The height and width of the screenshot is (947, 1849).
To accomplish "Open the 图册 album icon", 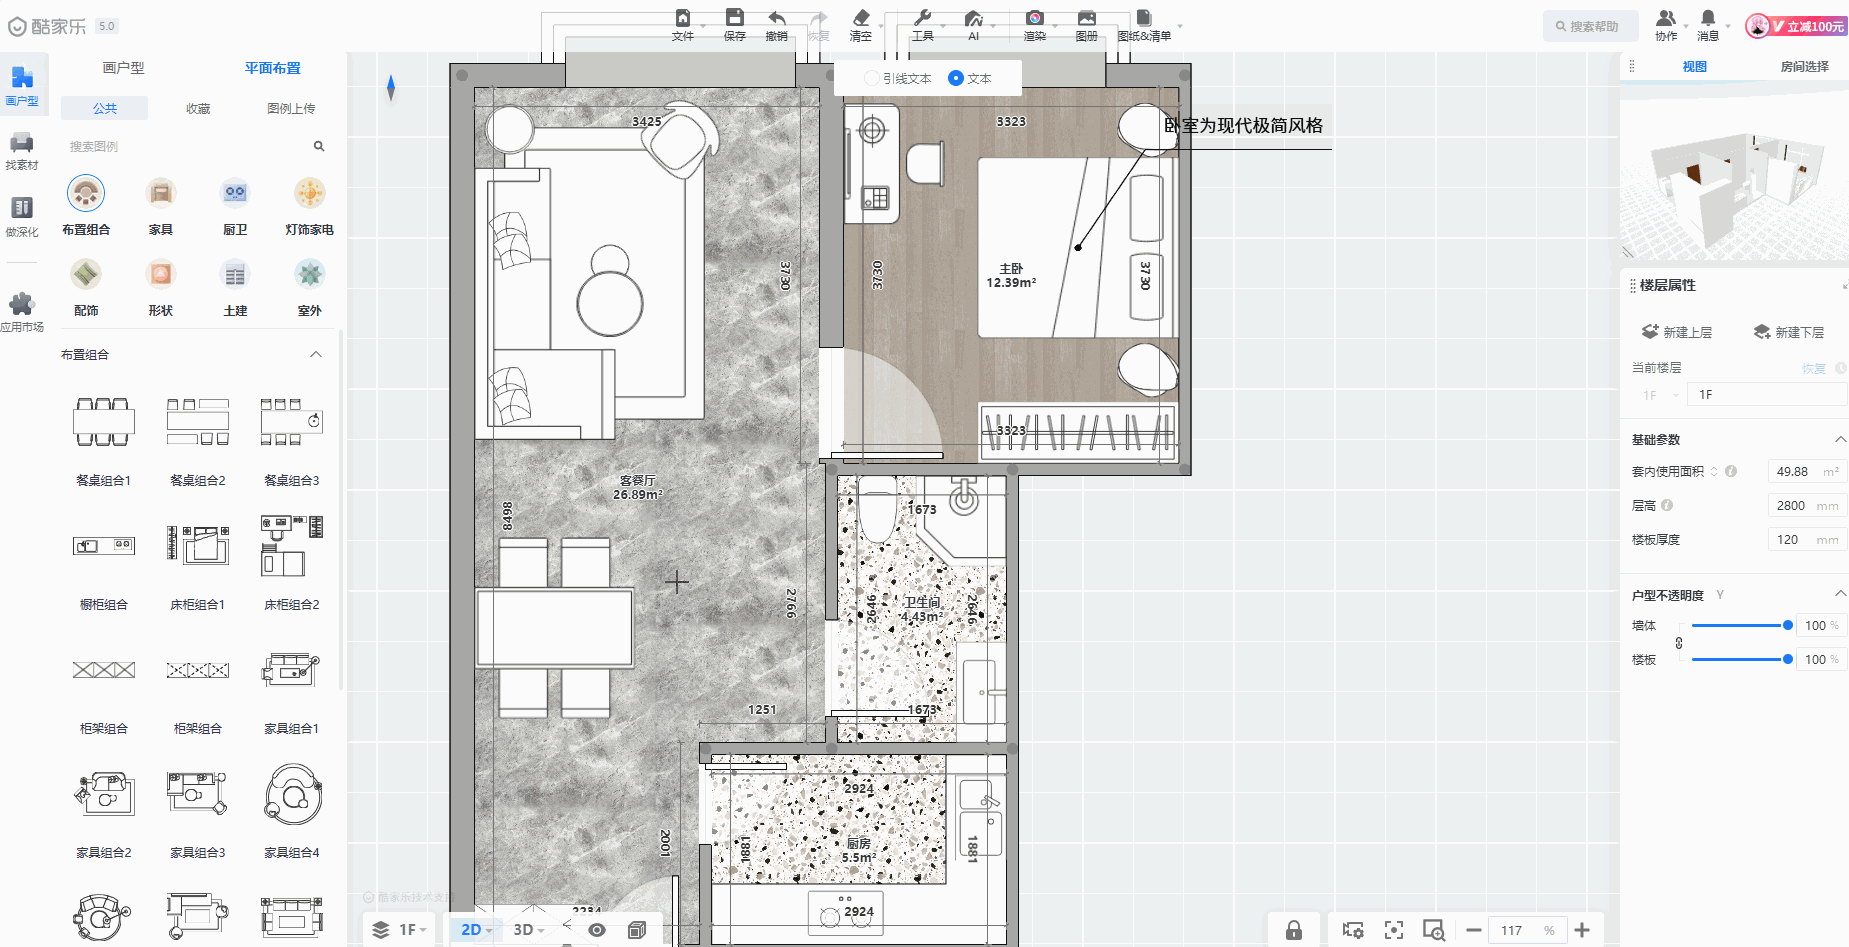I will point(1086,18).
